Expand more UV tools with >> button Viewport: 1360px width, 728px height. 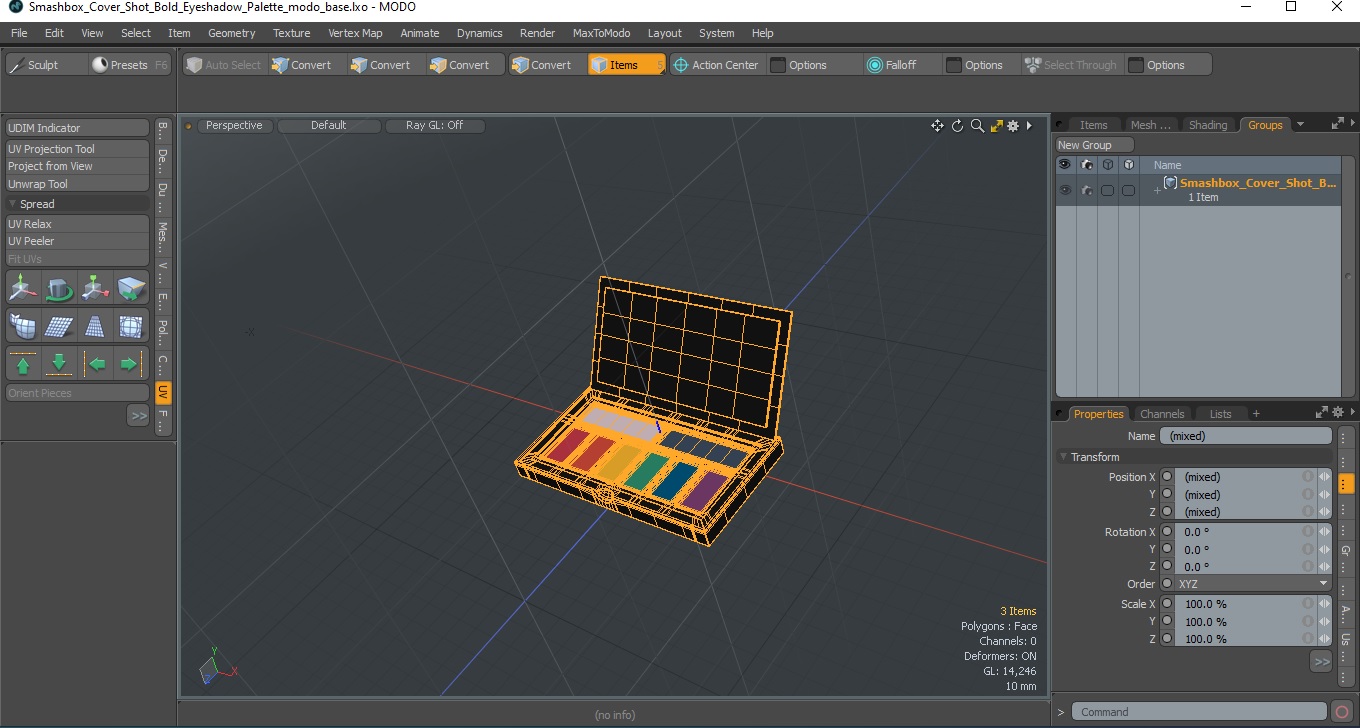[x=138, y=415]
